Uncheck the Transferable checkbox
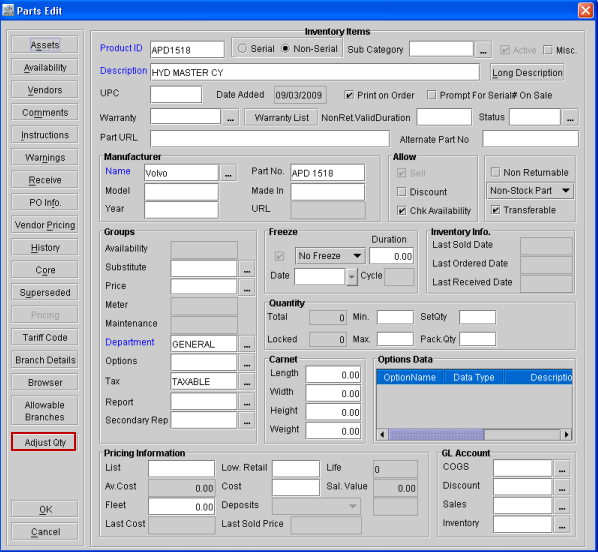 click(495, 210)
